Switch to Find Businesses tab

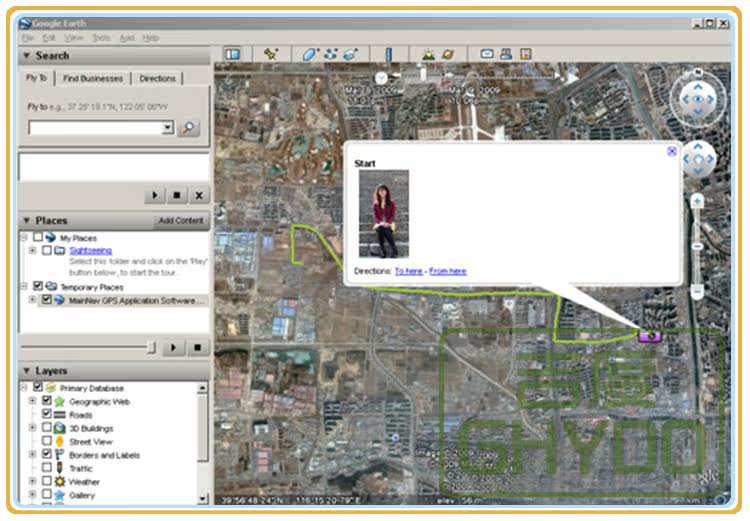[93, 78]
